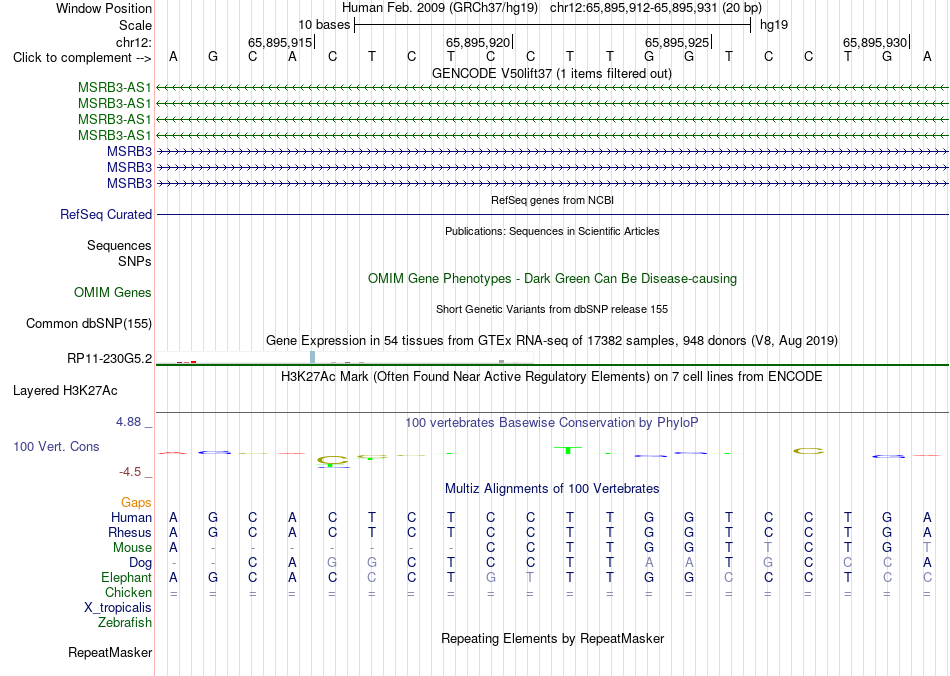
Task: Click the topmost MSRB3-AS1 transcript label
Action: click(x=115, y=88)
